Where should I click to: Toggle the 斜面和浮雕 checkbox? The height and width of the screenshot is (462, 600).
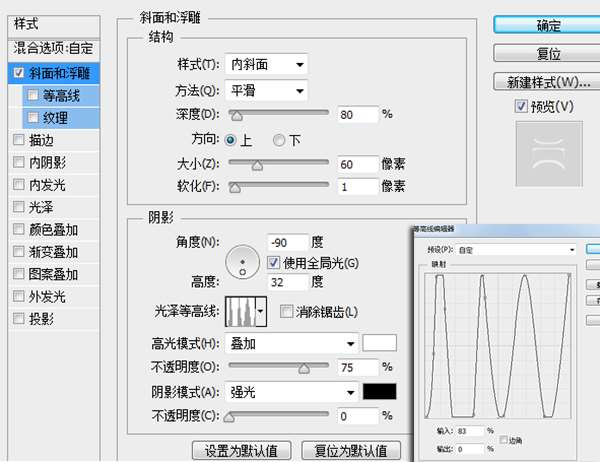coord(20,73)
